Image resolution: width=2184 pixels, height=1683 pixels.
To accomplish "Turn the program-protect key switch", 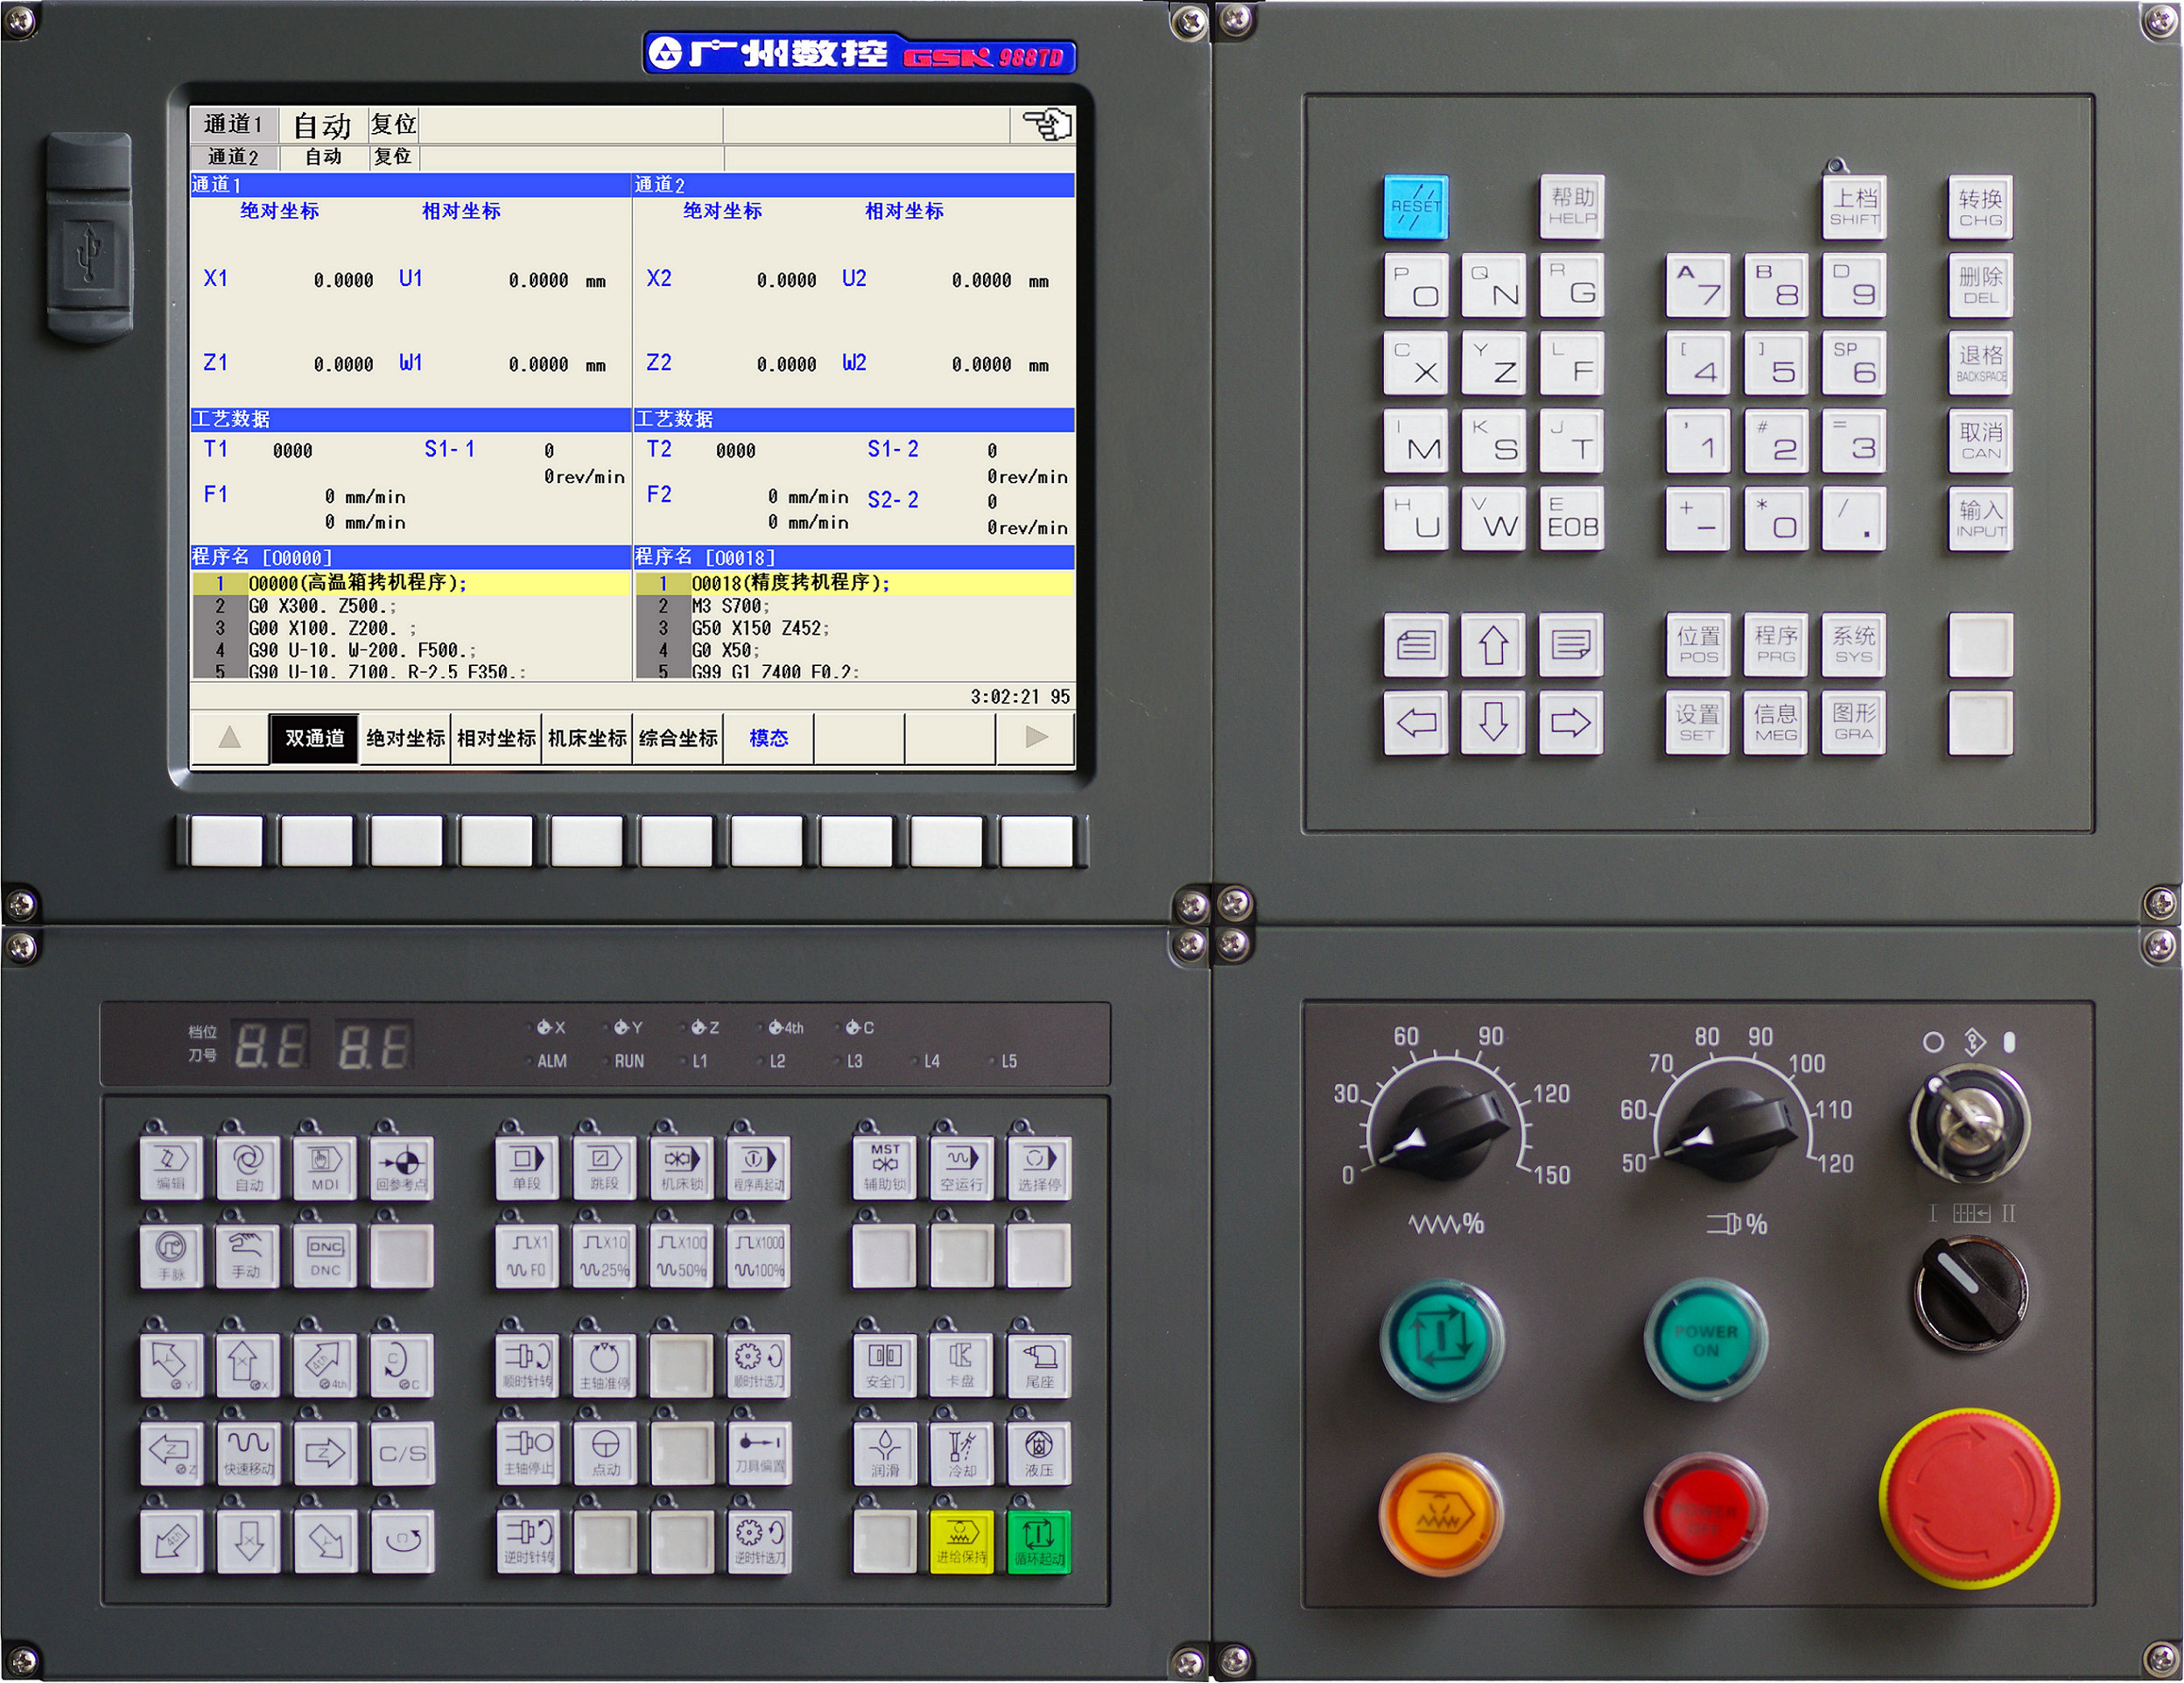I will pyautogui.click(x=1969, y=1122).
